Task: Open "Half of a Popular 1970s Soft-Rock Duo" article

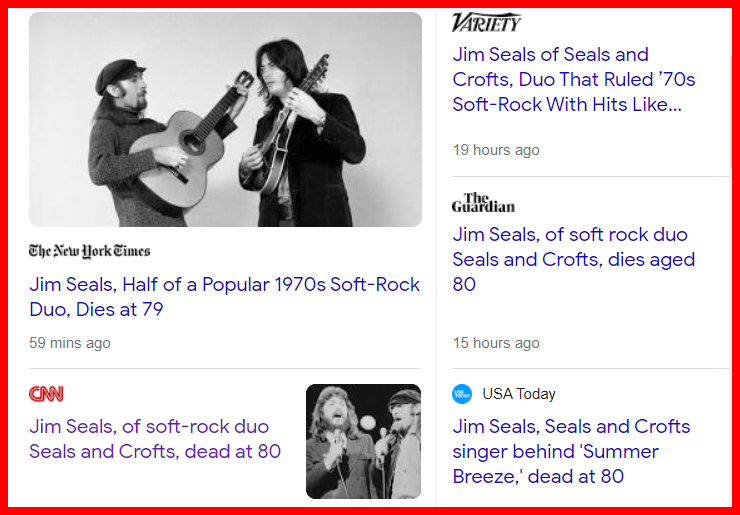Action: [224, 297]
